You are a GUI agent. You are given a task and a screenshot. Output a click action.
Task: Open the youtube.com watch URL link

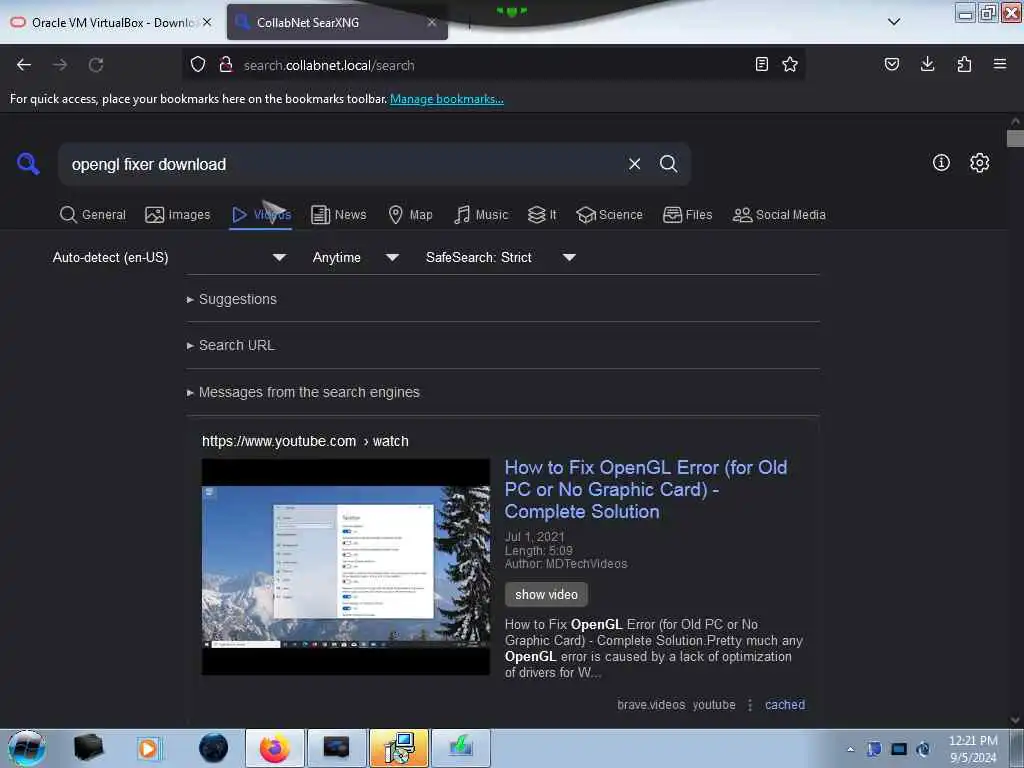point(305,441)
